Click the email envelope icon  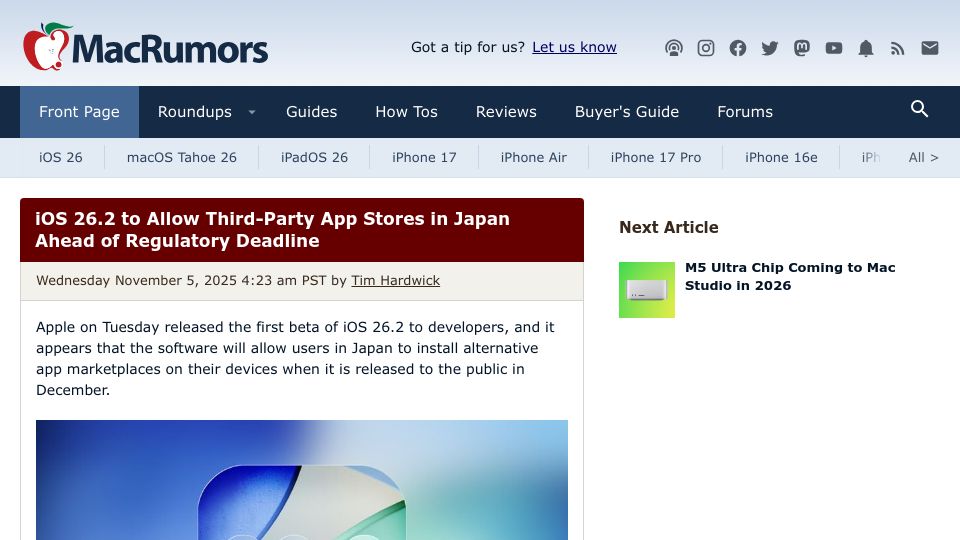(929, 48)
